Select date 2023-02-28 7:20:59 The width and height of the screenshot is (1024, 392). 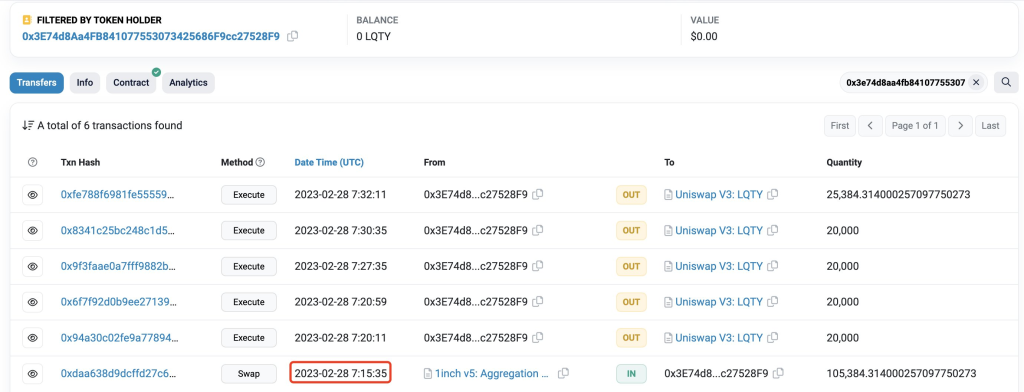point(341,302)
